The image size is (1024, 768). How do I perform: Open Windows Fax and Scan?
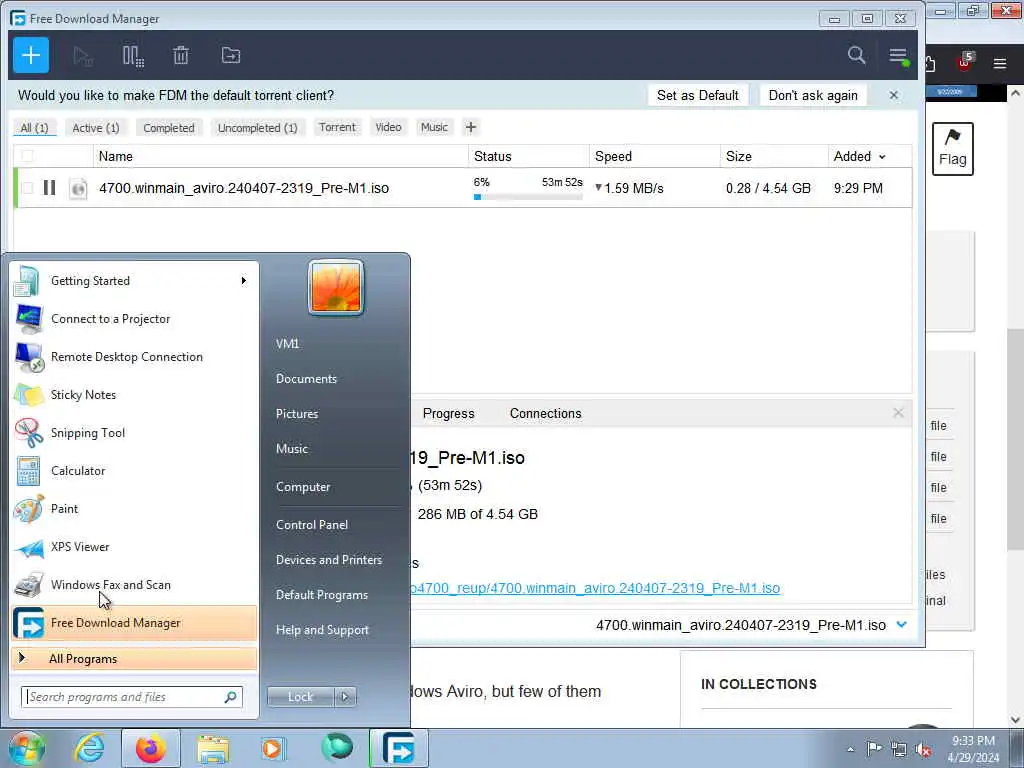135,584
